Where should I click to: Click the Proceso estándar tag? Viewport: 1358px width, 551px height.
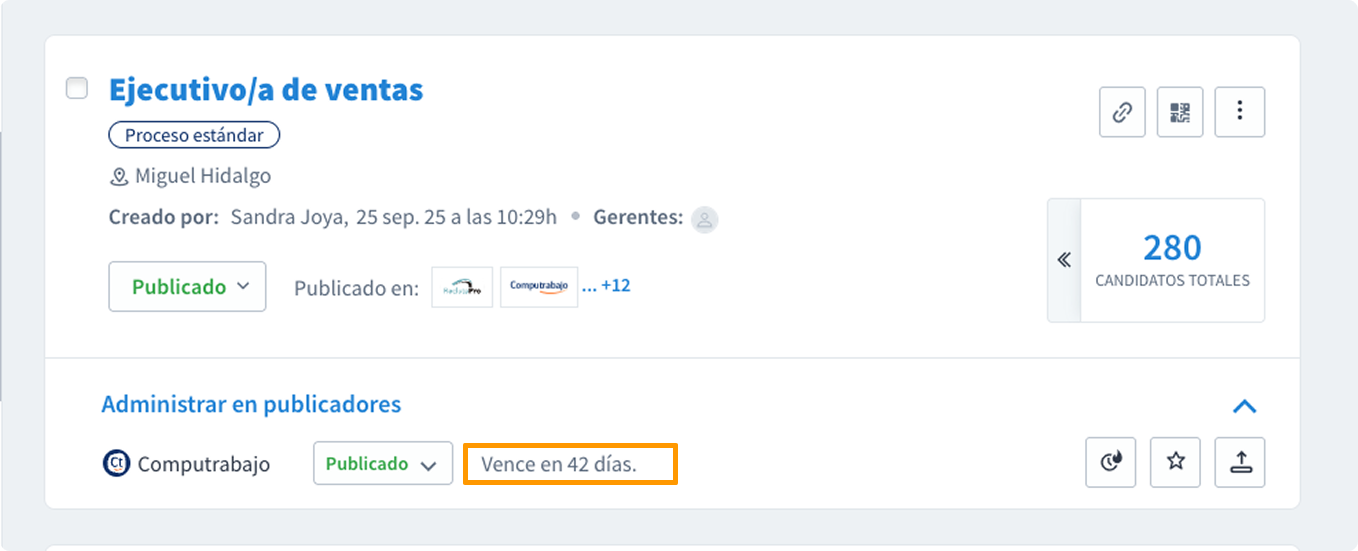(x=194, y=135)
